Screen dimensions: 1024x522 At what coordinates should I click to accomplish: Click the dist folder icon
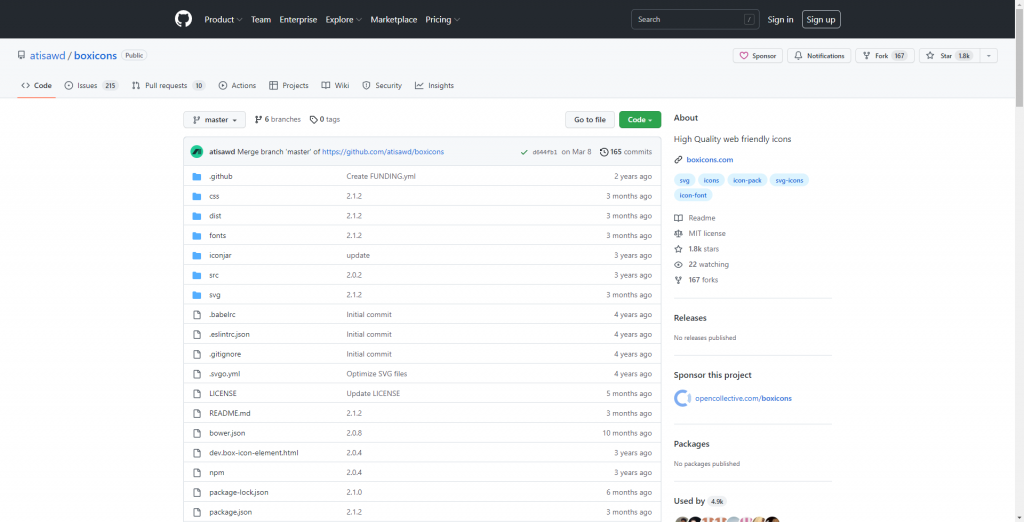[x=197, y=216]
